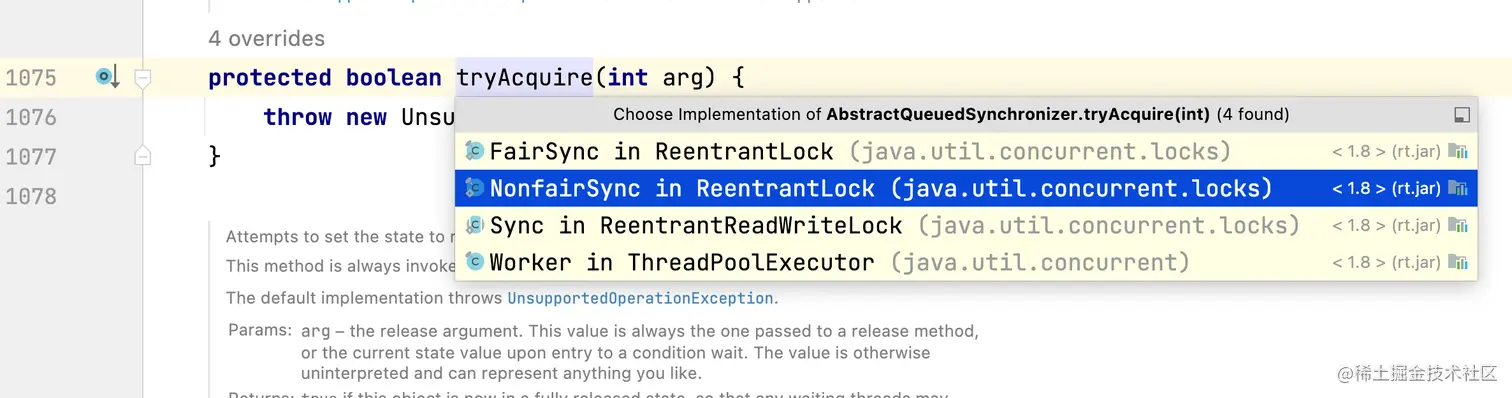Screen dimensions: 1512x398
Task: Click line number 1078 in the gutter
Action: coord(31,196)
